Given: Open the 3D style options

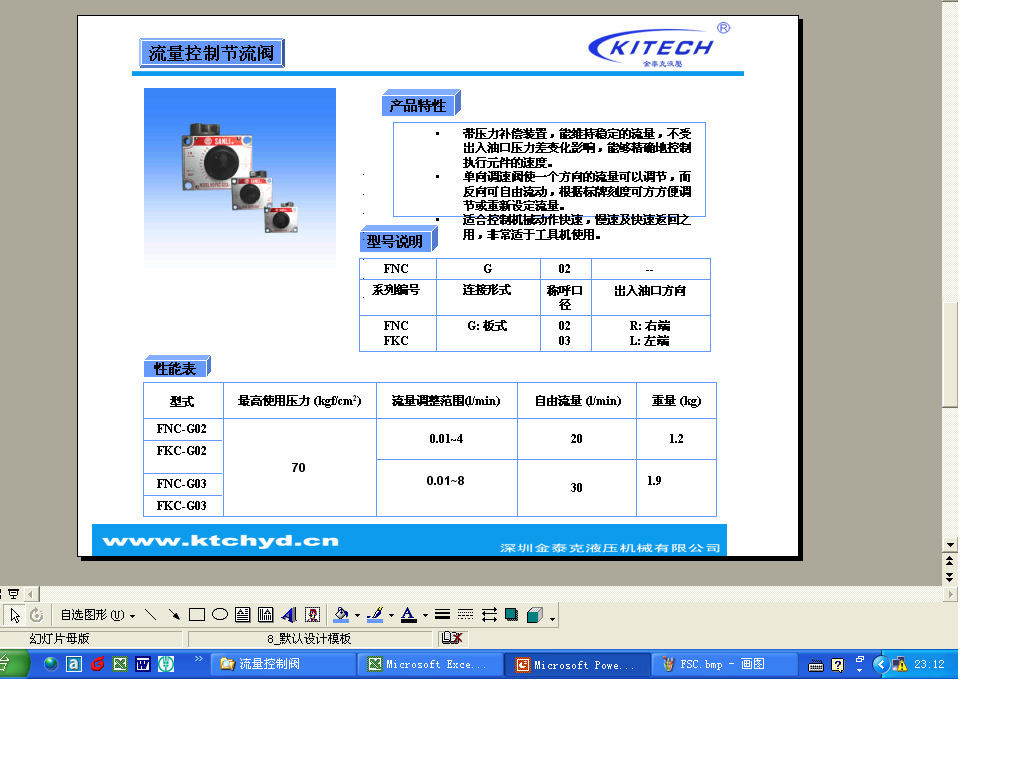Looking at the screenshot, I should [534, 615].
